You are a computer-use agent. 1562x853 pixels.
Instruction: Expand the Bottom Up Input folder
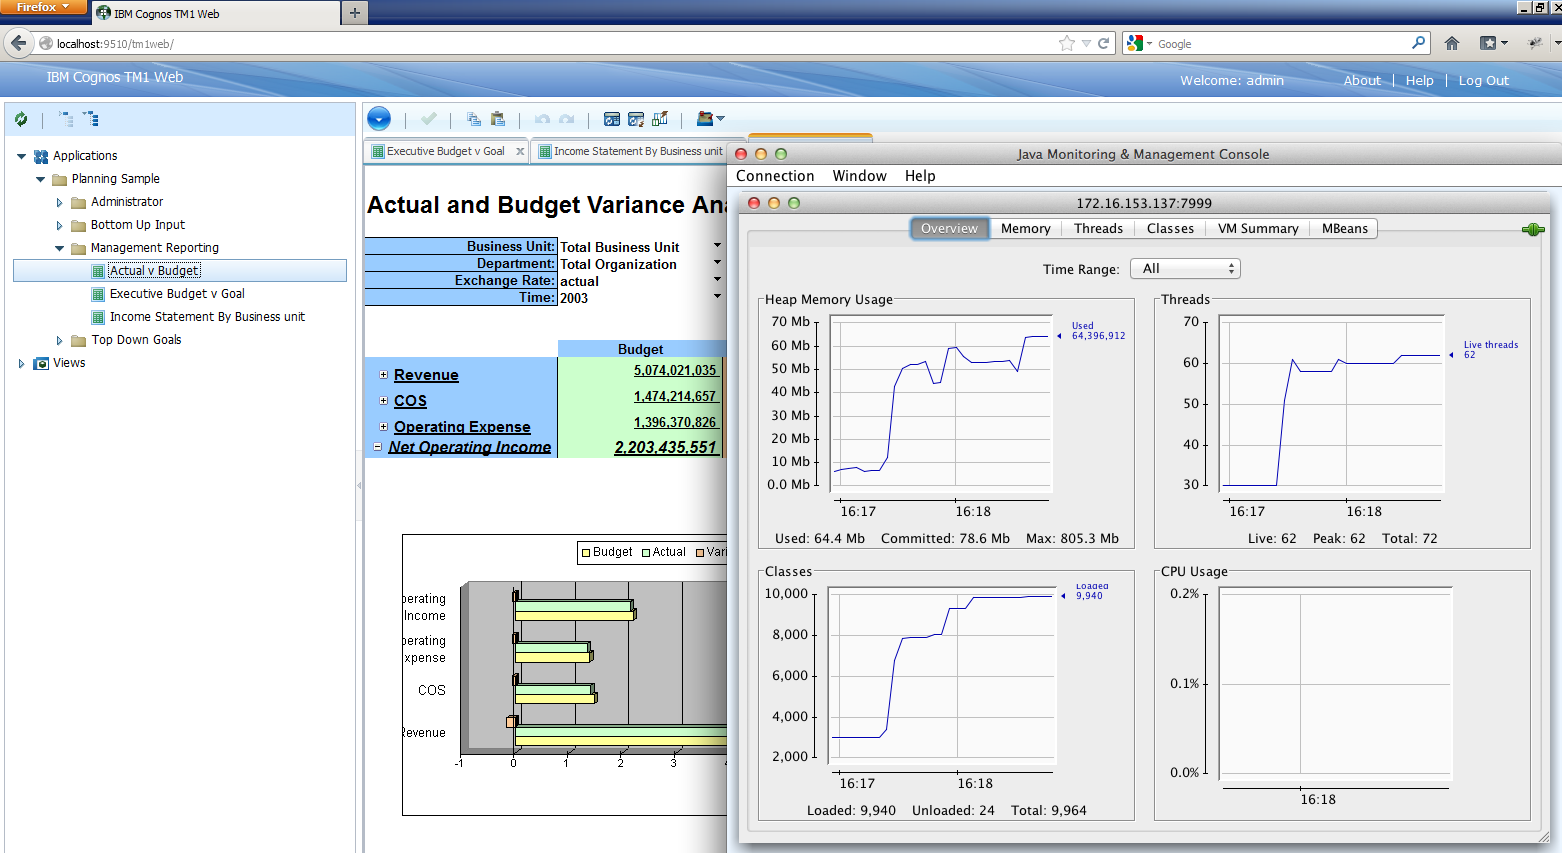pos(59,225)
